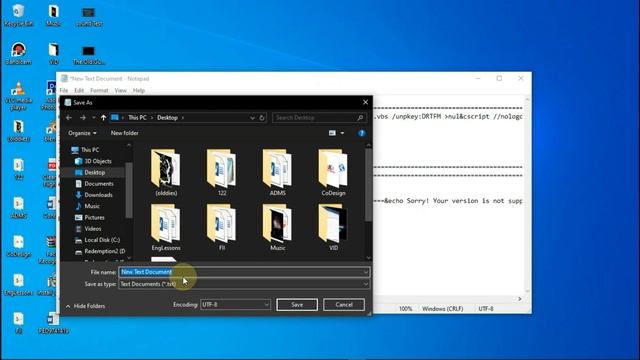This screenshot has height=360, width=640.
Task: Select ADMS folder in file list
Action: pos(278,172)
